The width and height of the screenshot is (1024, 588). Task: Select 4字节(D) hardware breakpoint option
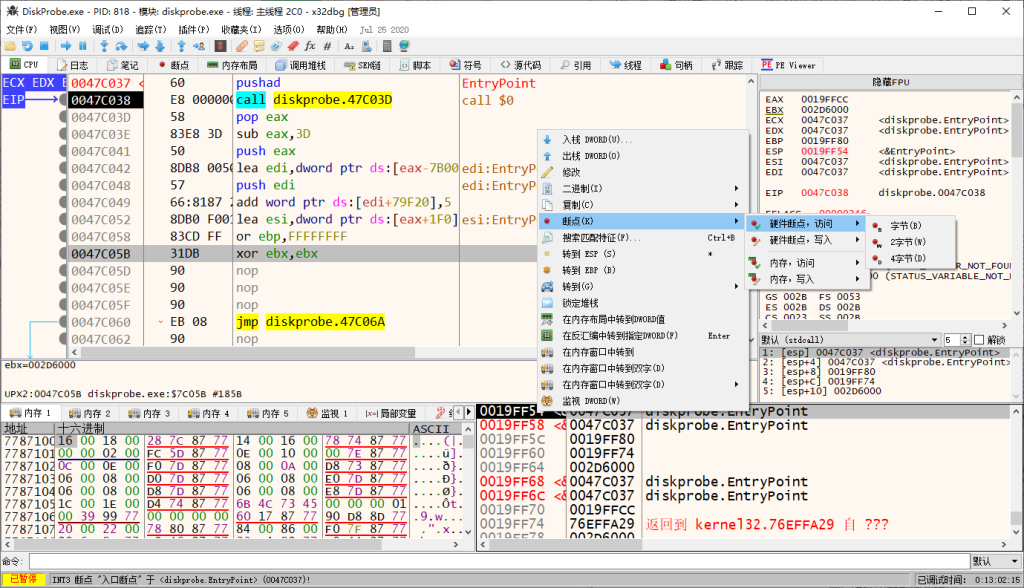(912, 258)
